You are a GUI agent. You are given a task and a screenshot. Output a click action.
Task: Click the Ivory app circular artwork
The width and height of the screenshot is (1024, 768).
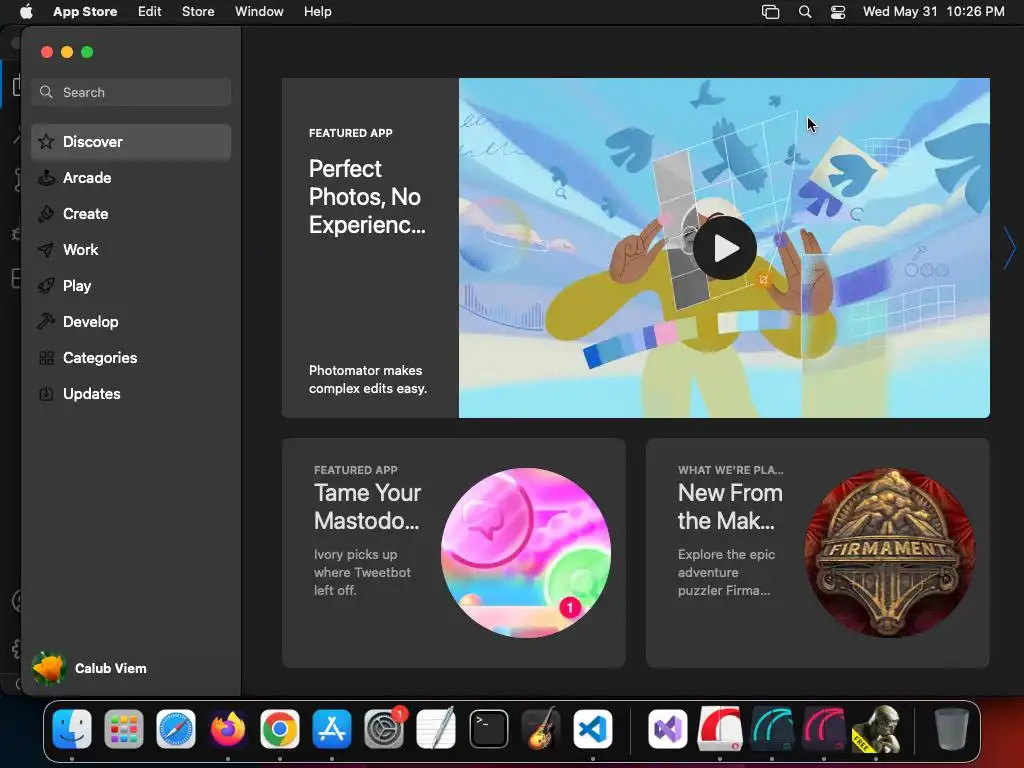526,552
